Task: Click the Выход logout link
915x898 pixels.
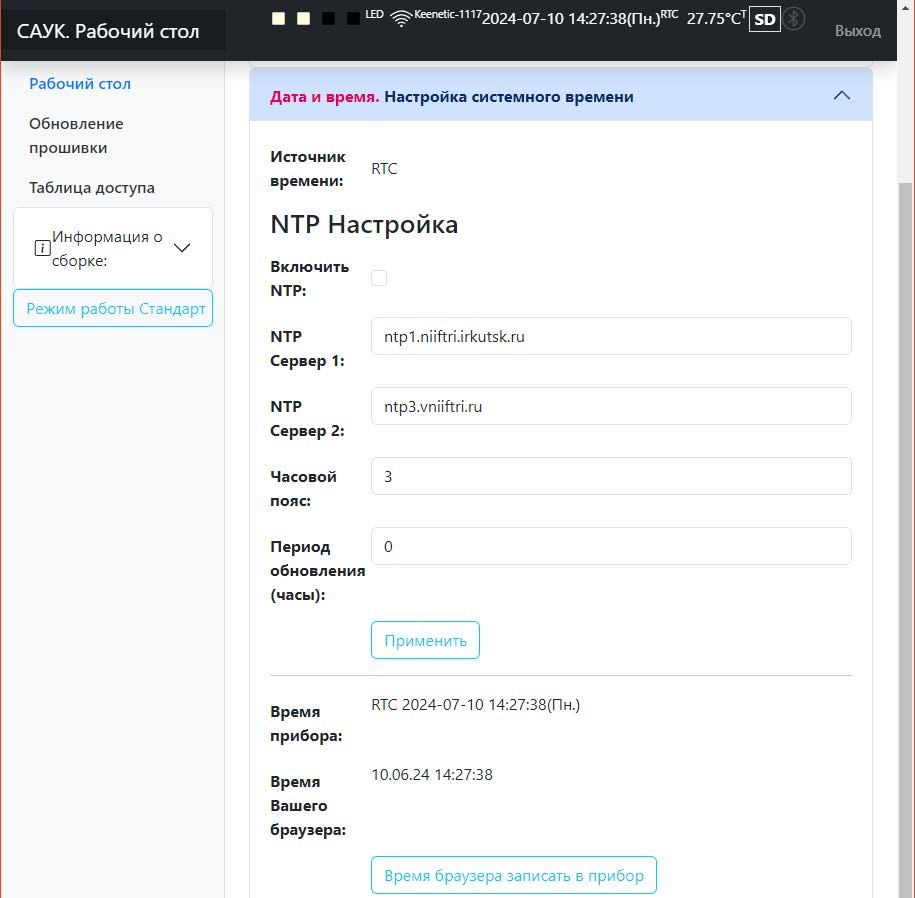Action: (x=857, y=31)
